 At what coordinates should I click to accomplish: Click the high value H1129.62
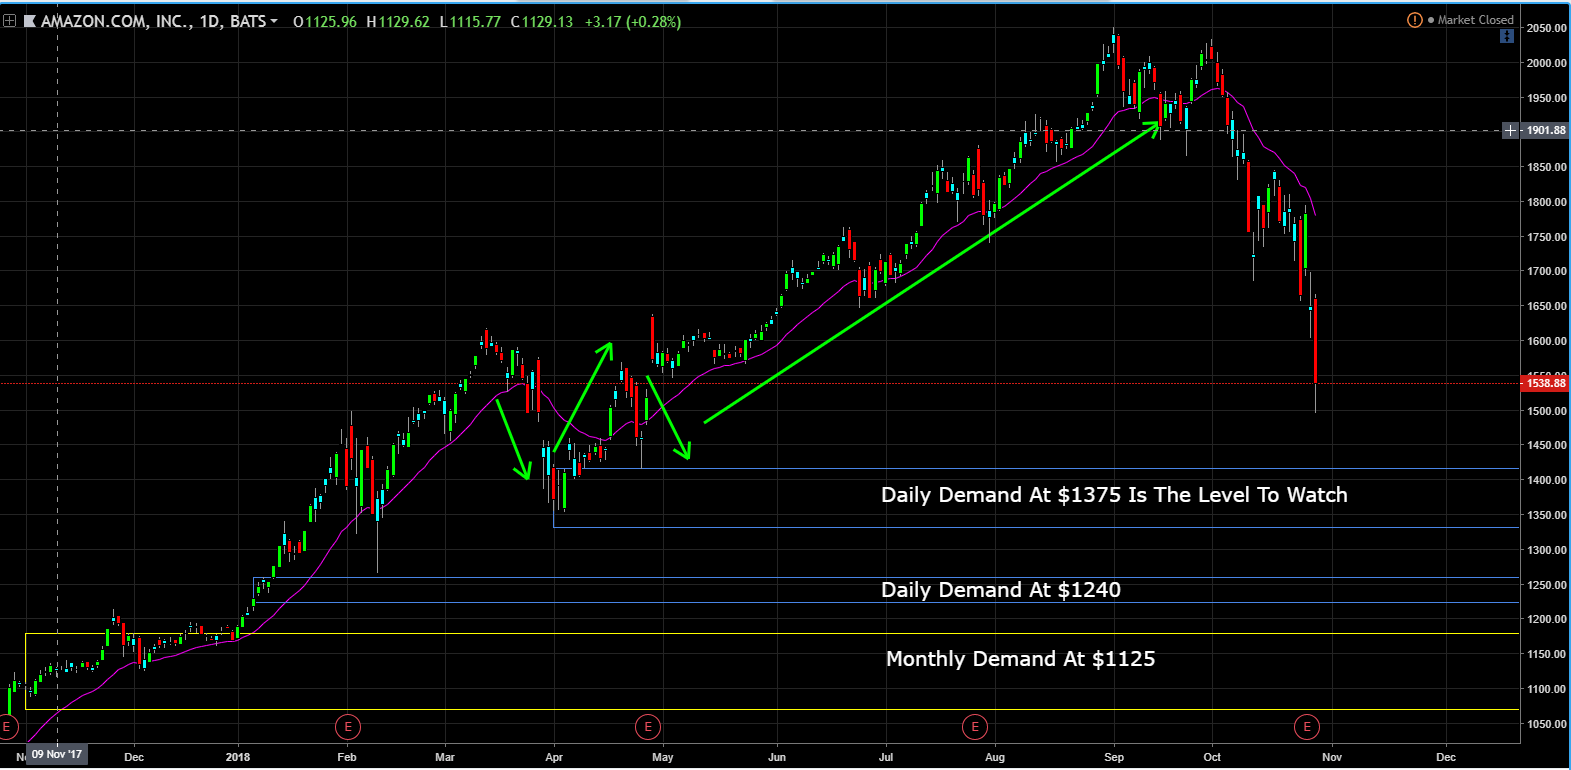398,21
